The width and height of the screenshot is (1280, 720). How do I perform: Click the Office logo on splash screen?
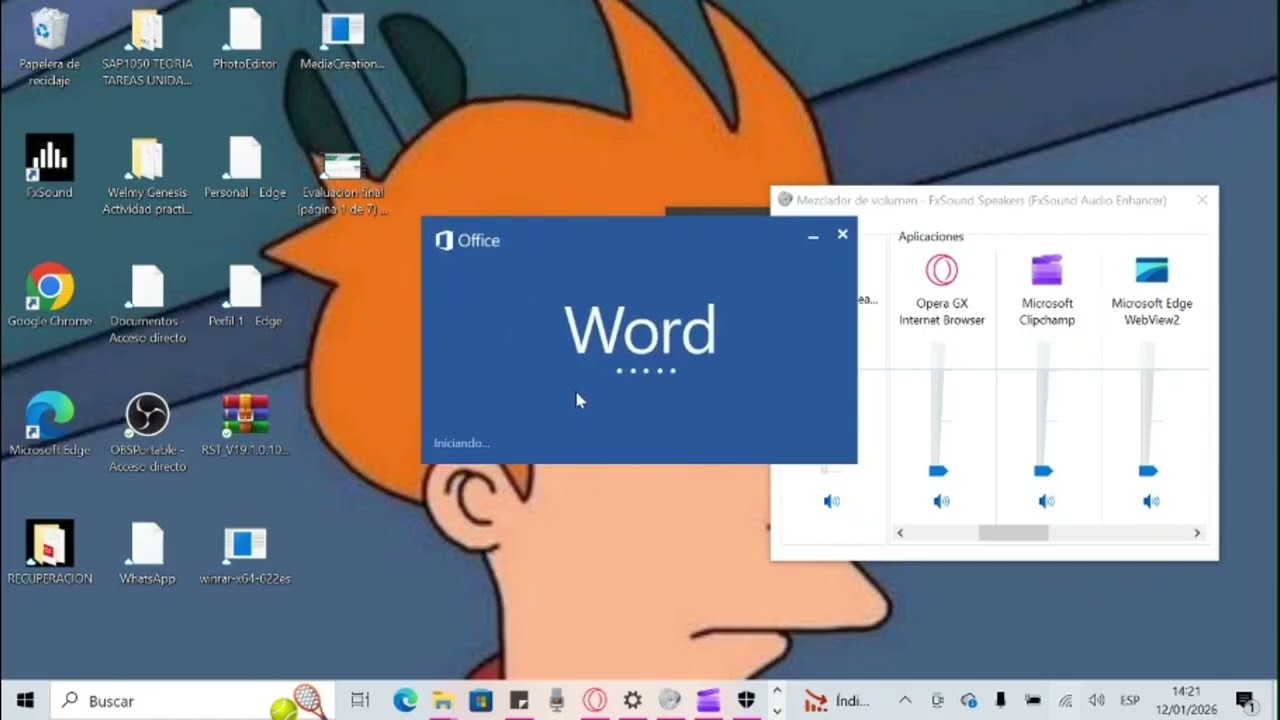[x=467, y=240]
